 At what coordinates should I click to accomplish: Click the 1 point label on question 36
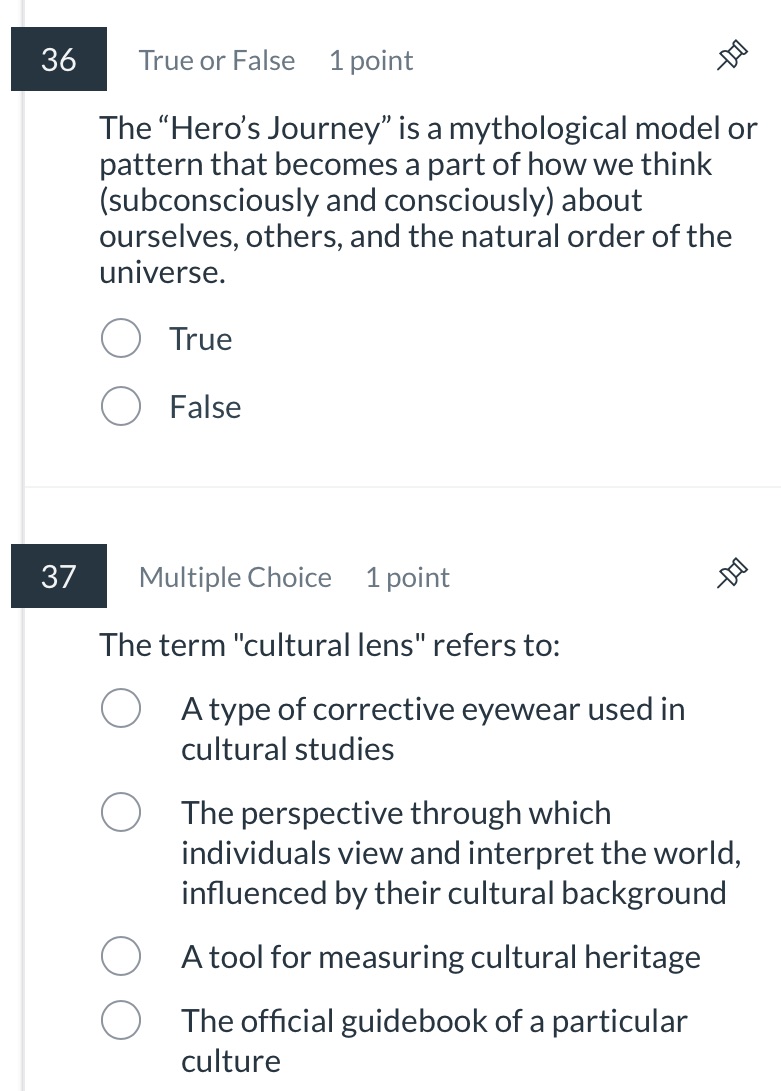[x=370, y=60]
